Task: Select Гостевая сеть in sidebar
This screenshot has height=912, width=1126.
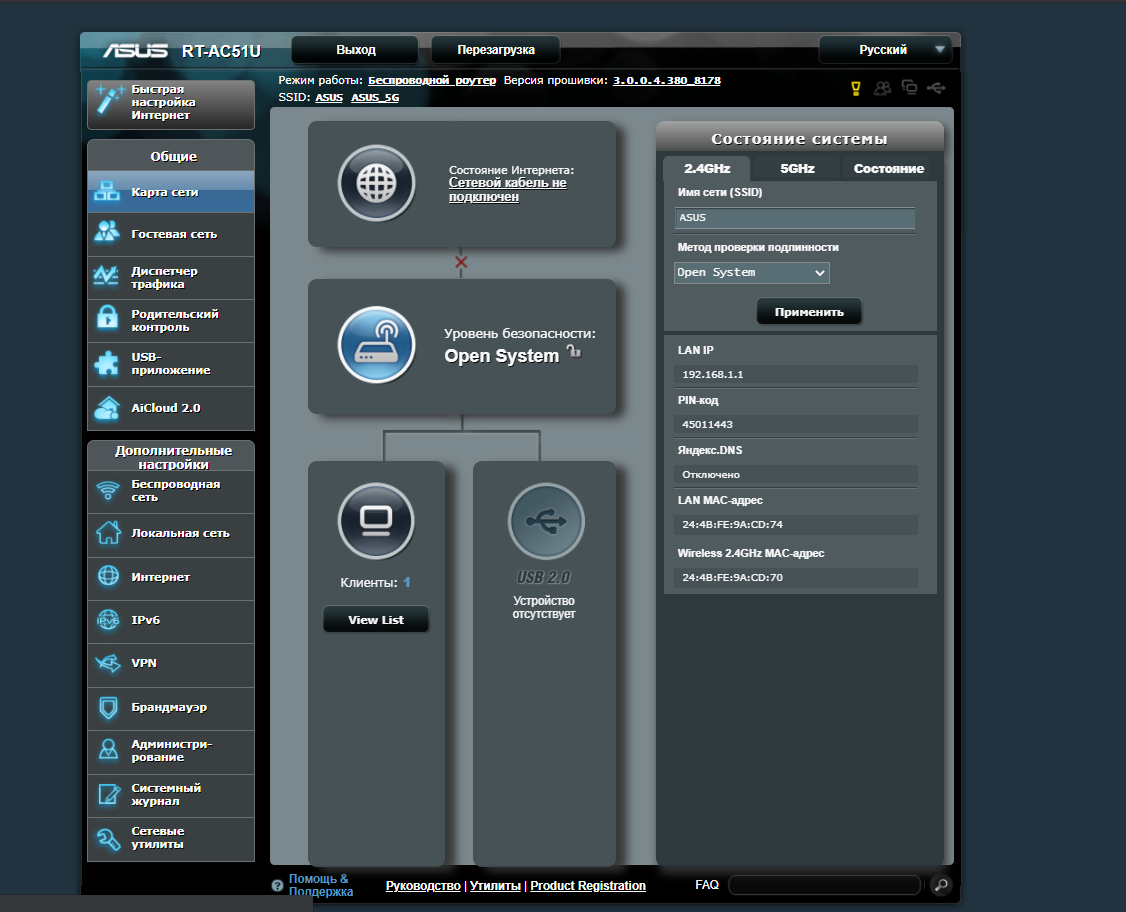Action: click(x=170, y=234)
